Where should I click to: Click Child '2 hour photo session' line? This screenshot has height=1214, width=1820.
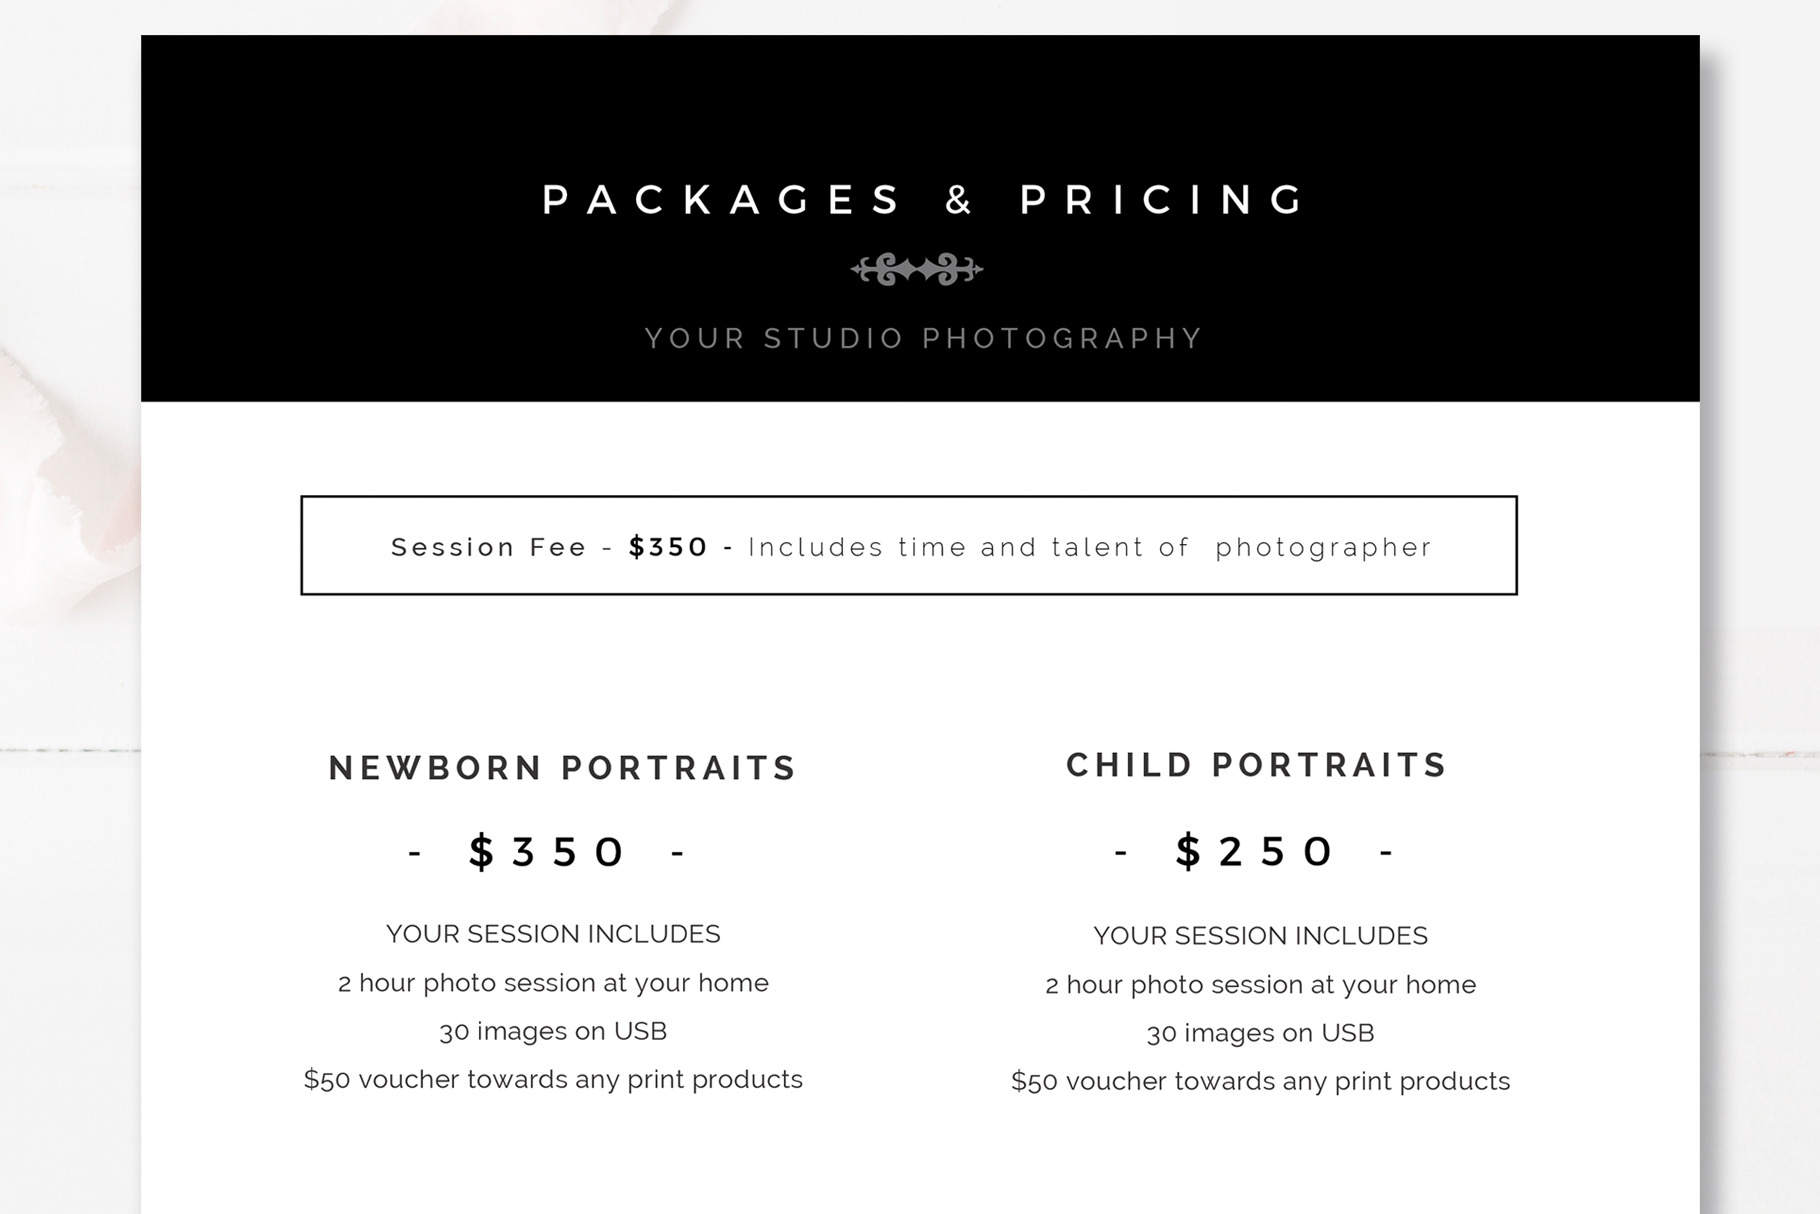(1260, 985)
